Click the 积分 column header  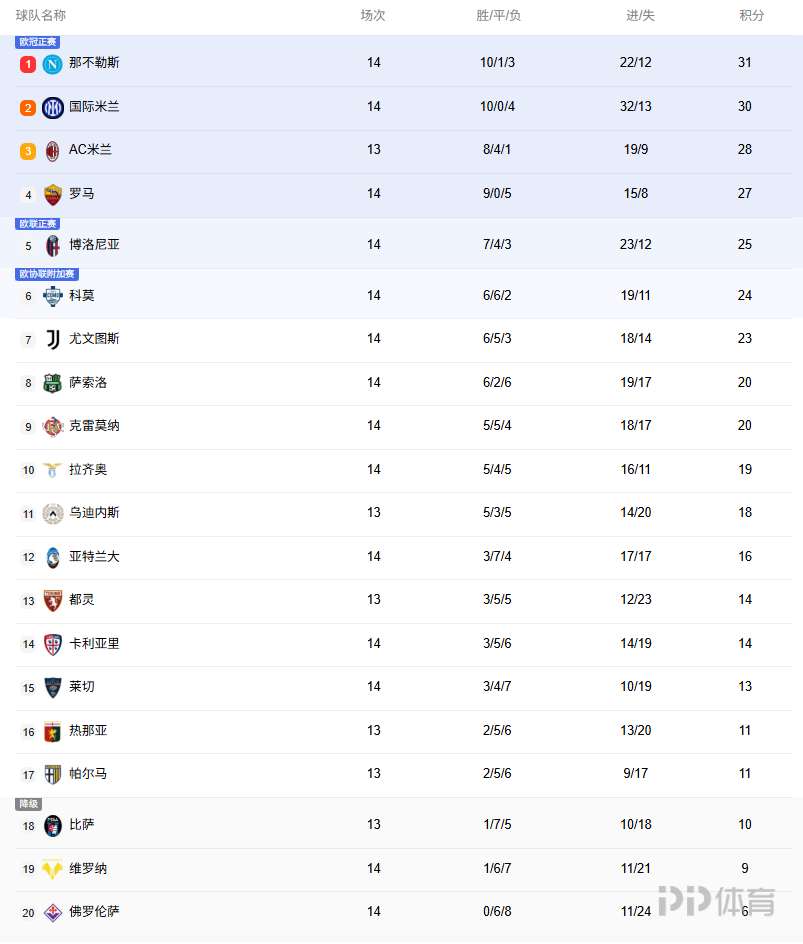pos(752,16)
